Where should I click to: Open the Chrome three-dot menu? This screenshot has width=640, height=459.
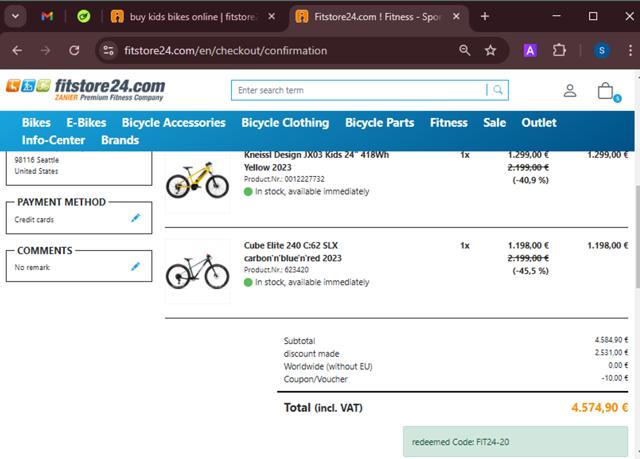point(630,50)
